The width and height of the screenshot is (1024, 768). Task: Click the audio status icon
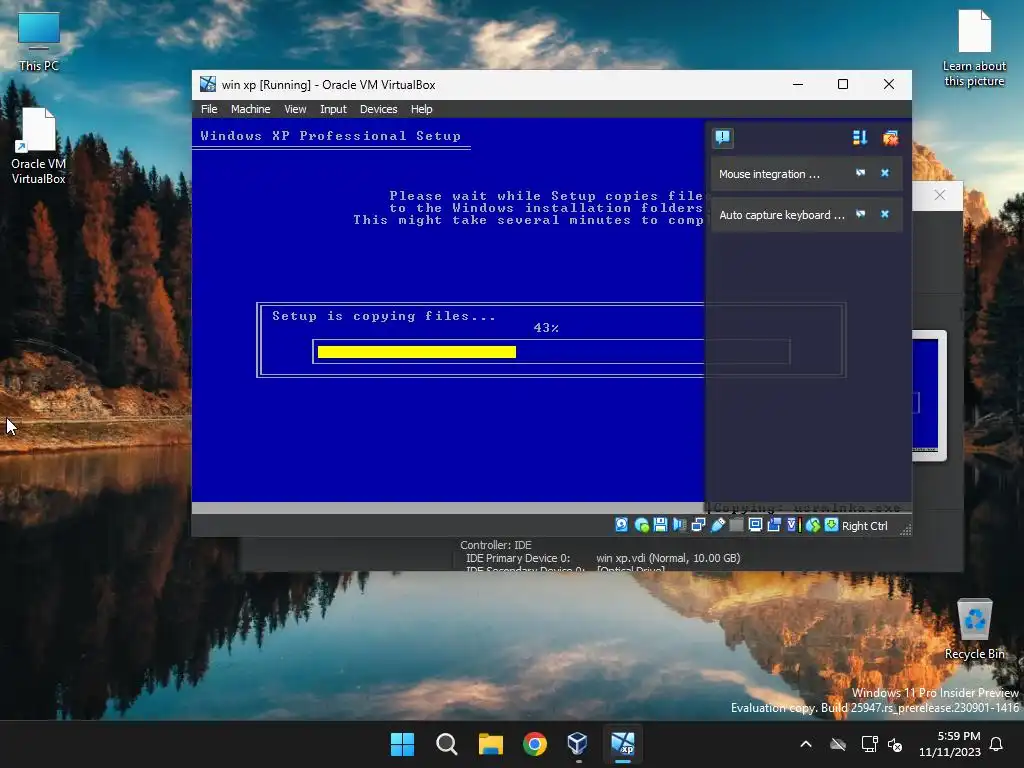pyautogui.click(x=679, y=525)
